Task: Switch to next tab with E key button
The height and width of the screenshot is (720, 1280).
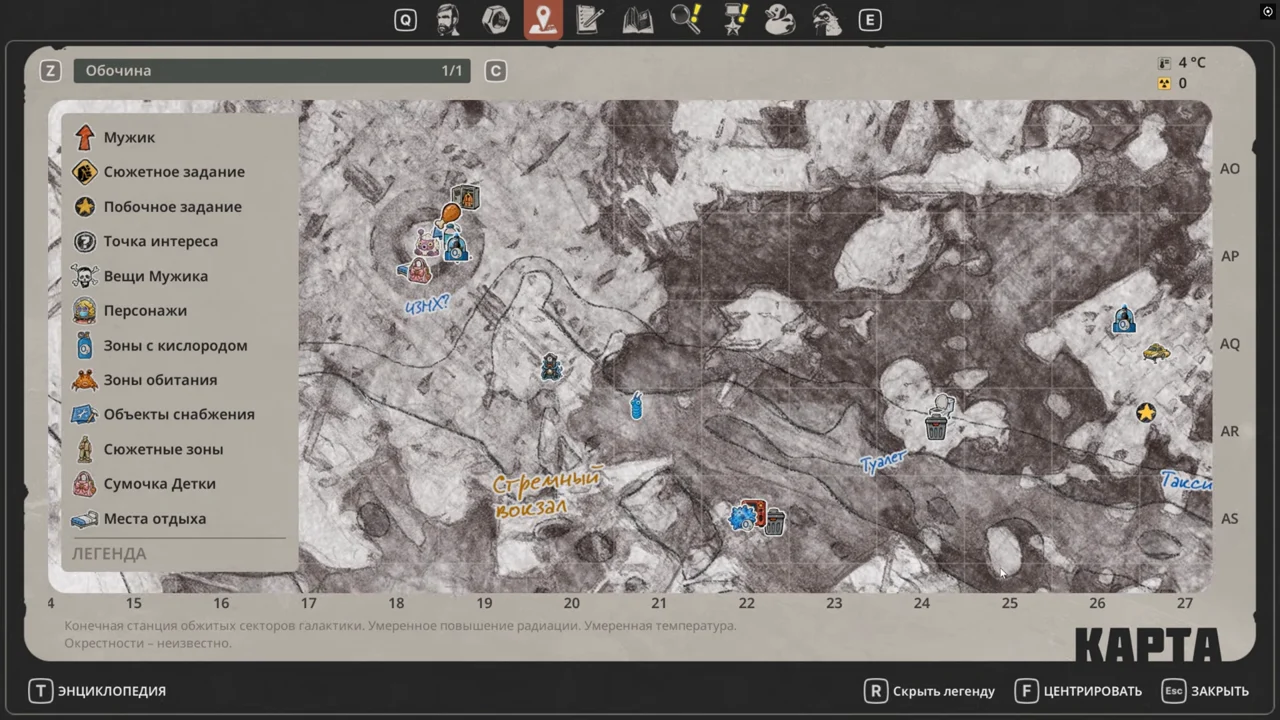Action: click(x=870, y=20)
